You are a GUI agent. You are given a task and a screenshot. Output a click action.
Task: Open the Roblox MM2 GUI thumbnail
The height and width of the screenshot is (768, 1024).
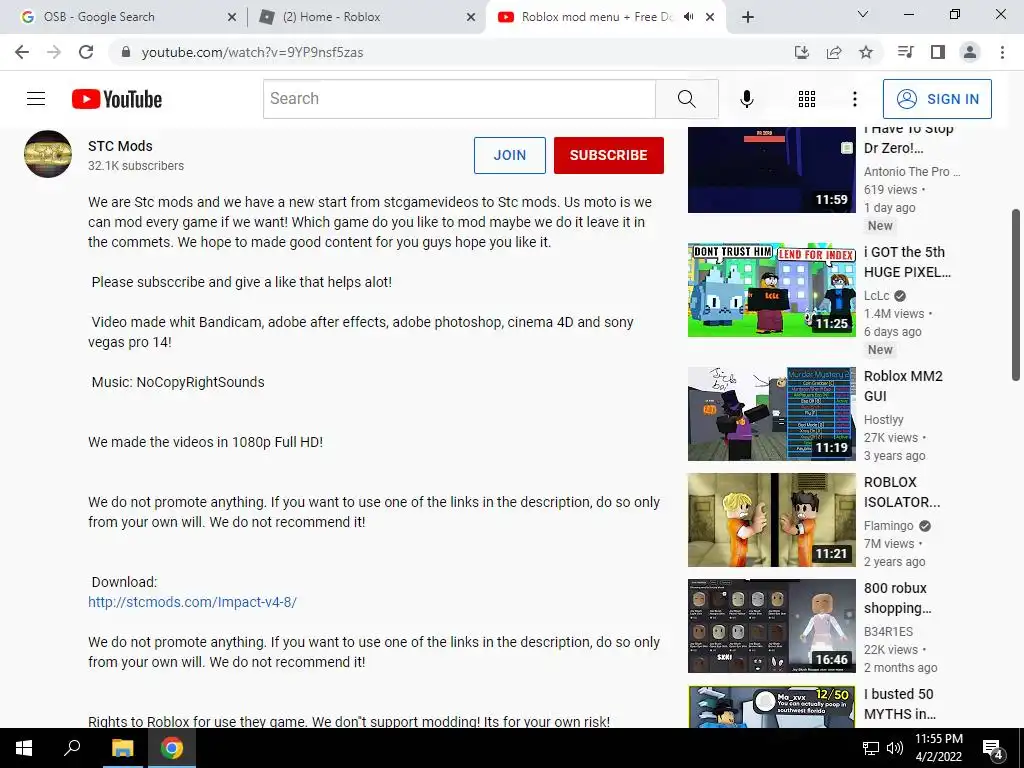coord(771,414)
